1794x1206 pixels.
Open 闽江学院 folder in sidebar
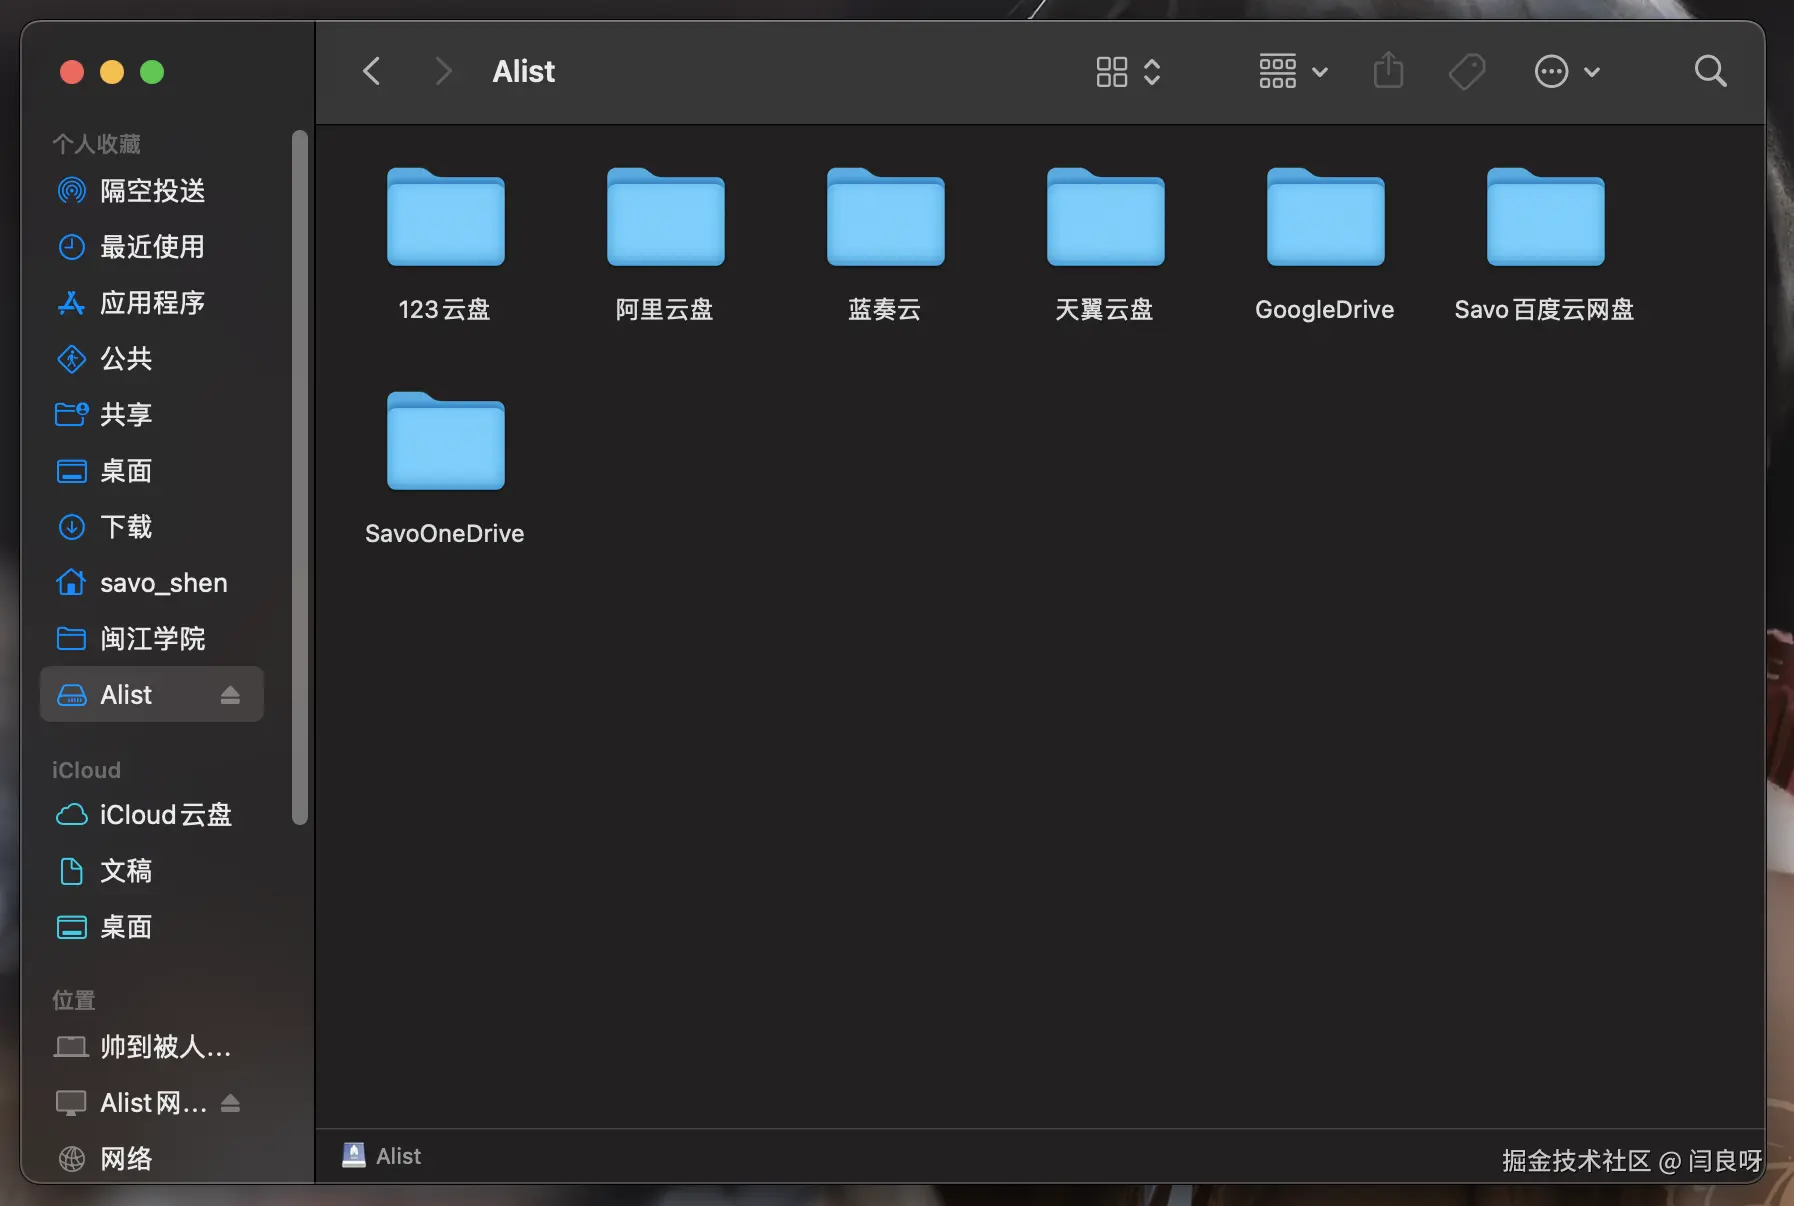pos(152,639)
